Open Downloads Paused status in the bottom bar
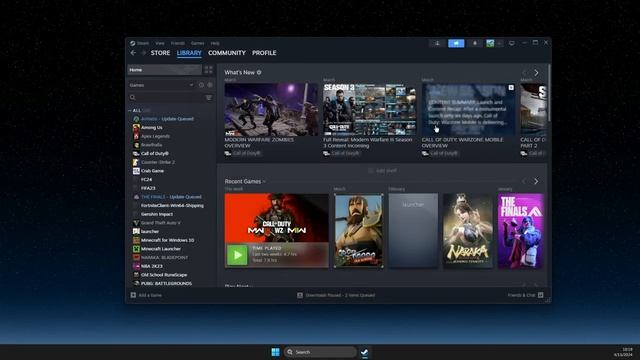 [x=336, y=295]
